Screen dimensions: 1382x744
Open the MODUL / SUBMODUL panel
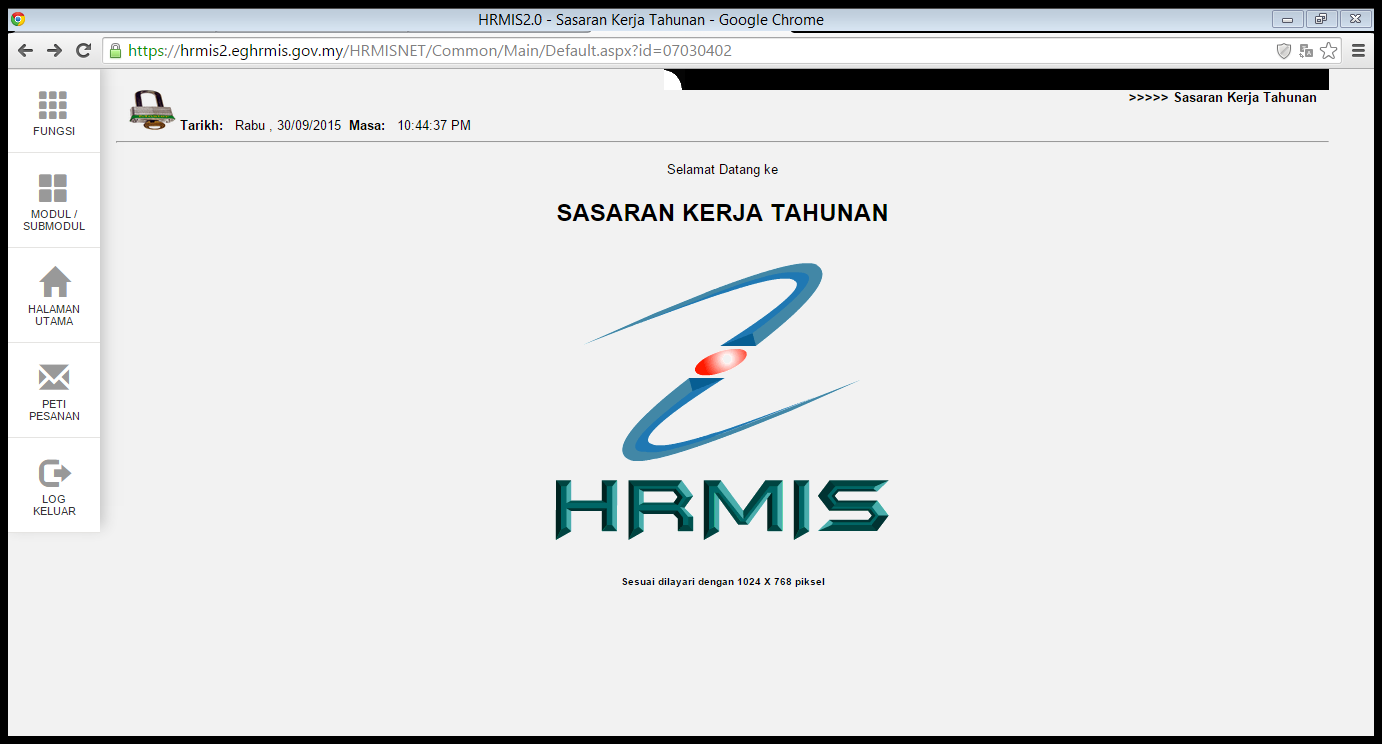[x=54, y=201]
